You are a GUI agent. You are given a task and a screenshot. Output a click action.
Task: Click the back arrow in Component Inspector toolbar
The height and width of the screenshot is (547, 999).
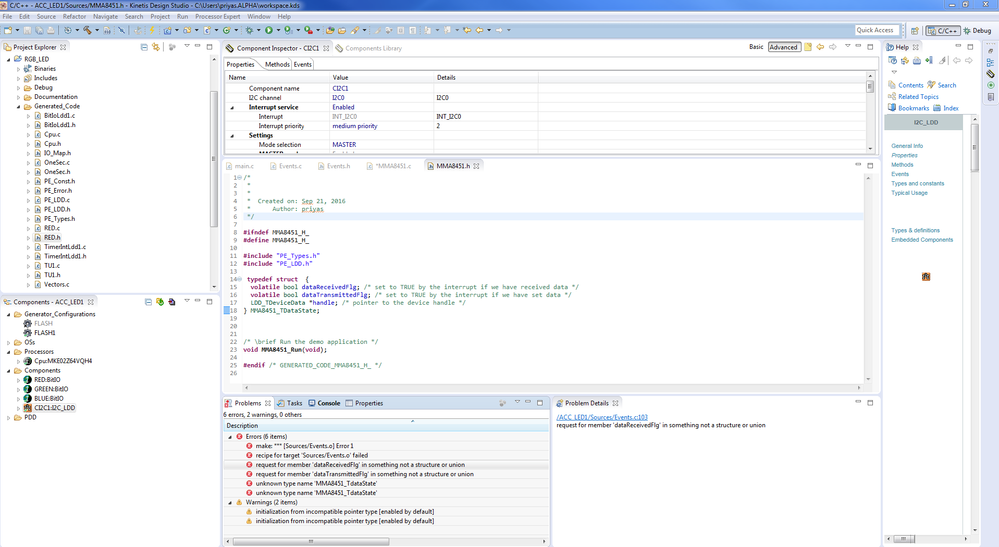821,47
